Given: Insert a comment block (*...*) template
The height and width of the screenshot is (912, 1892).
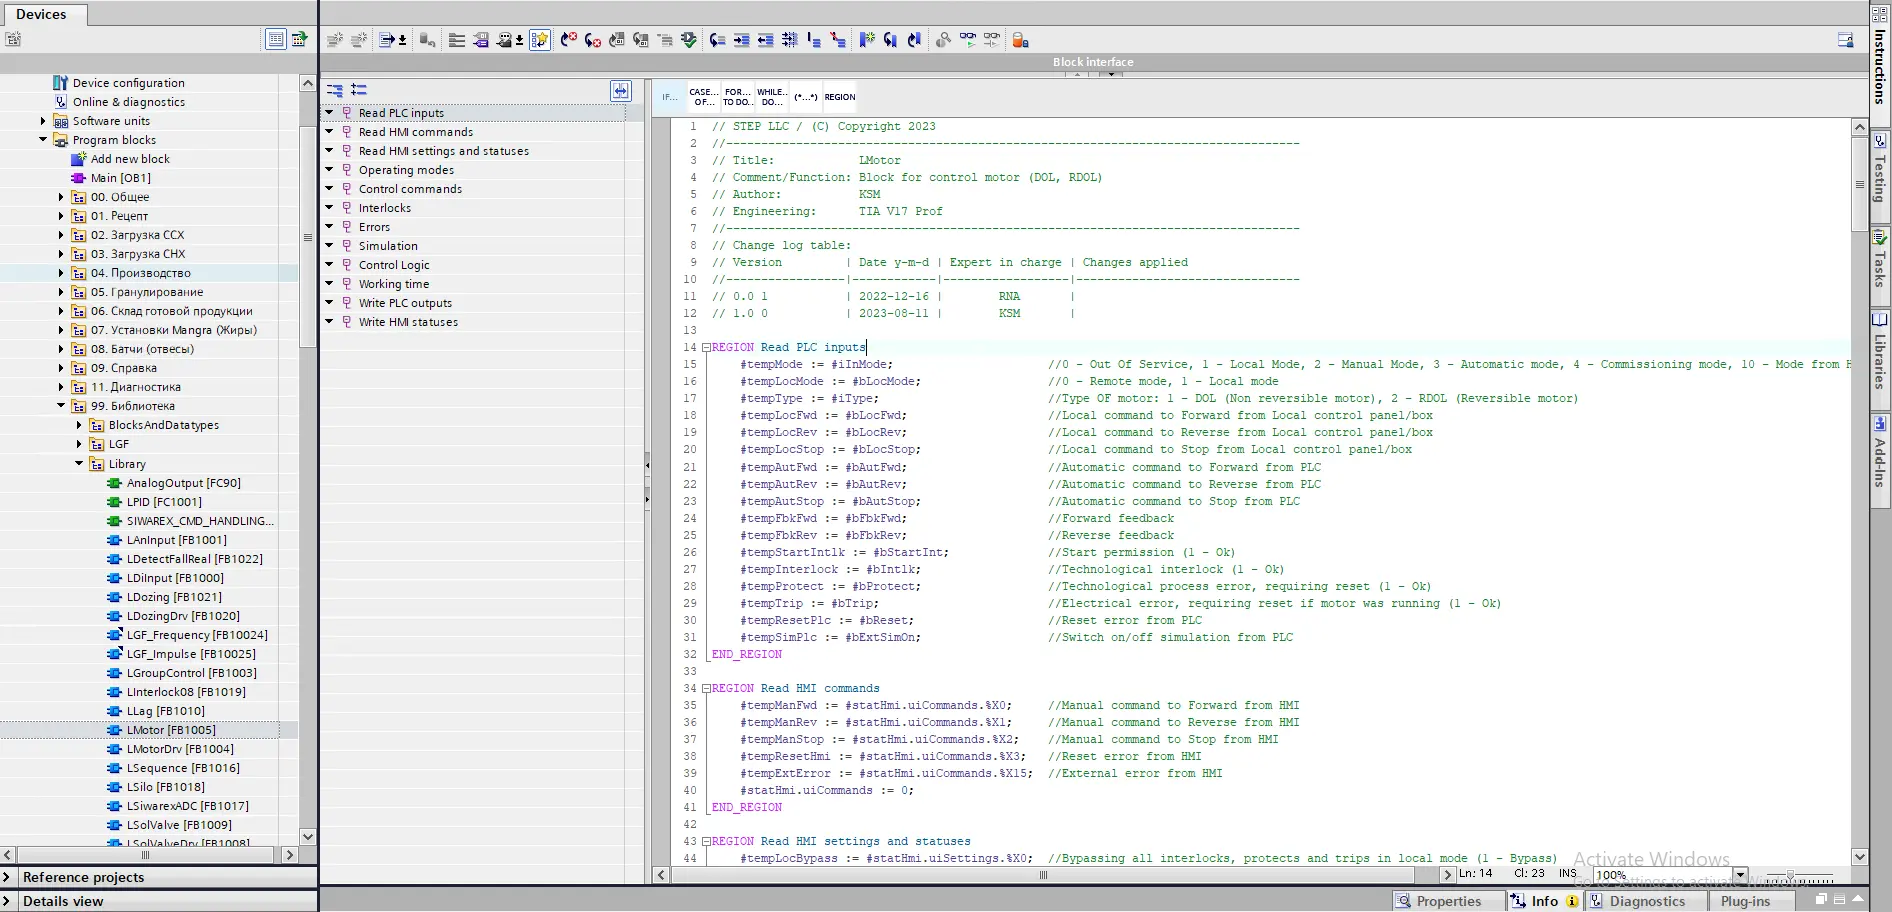Looking at the screenshot, I should [805, 97].
